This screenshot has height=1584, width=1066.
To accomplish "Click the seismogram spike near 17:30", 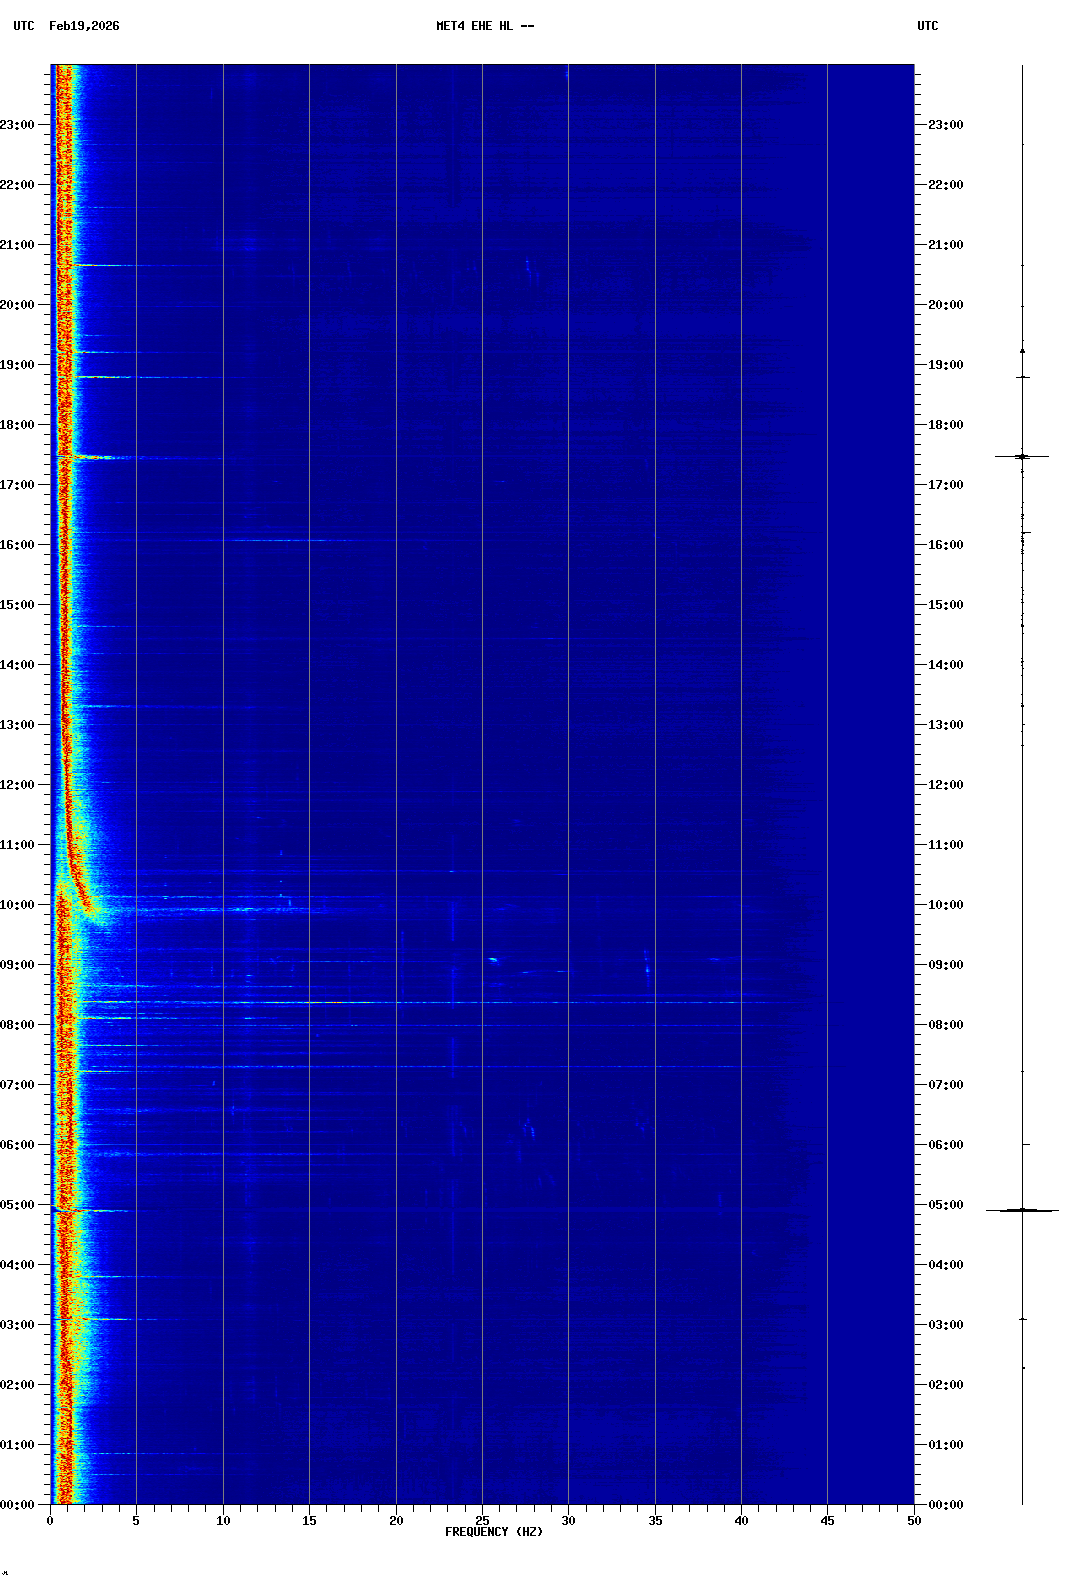I will [1022, 456].
